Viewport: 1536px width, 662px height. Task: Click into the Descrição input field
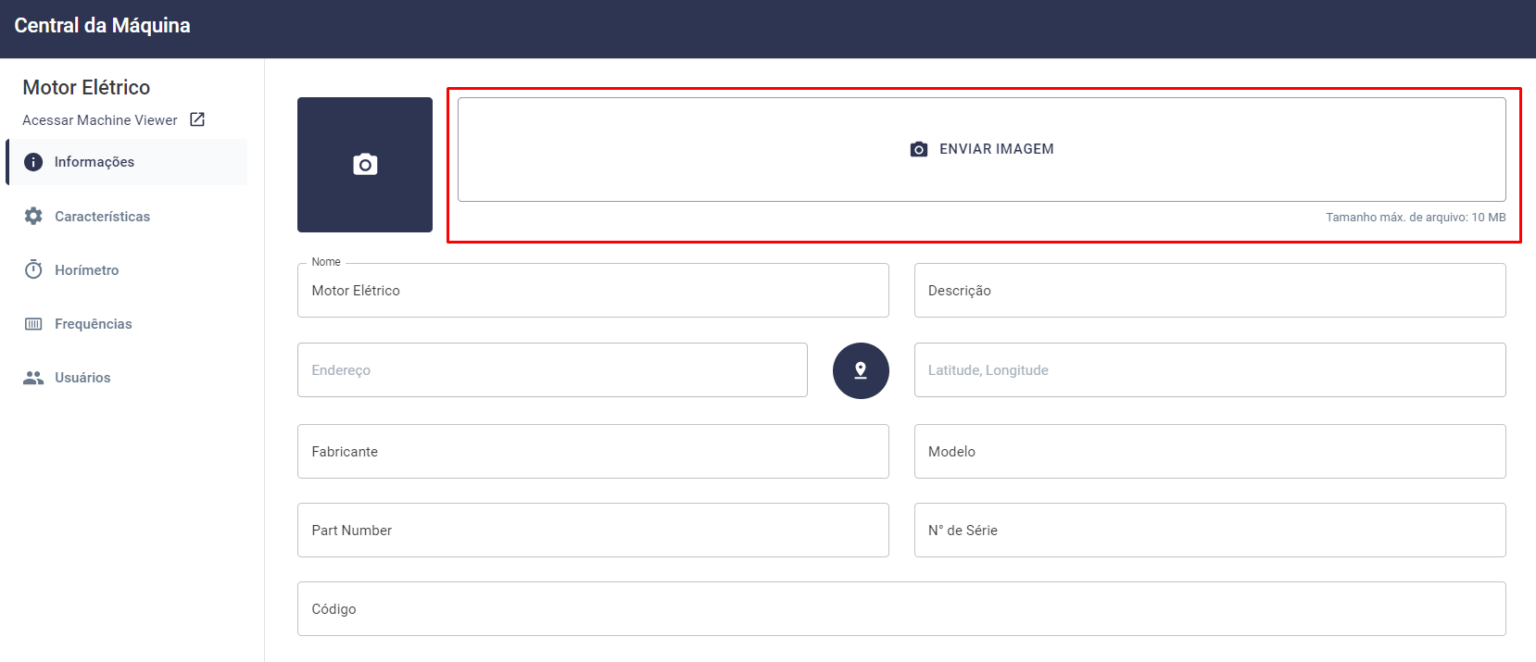pos(1209,291)
